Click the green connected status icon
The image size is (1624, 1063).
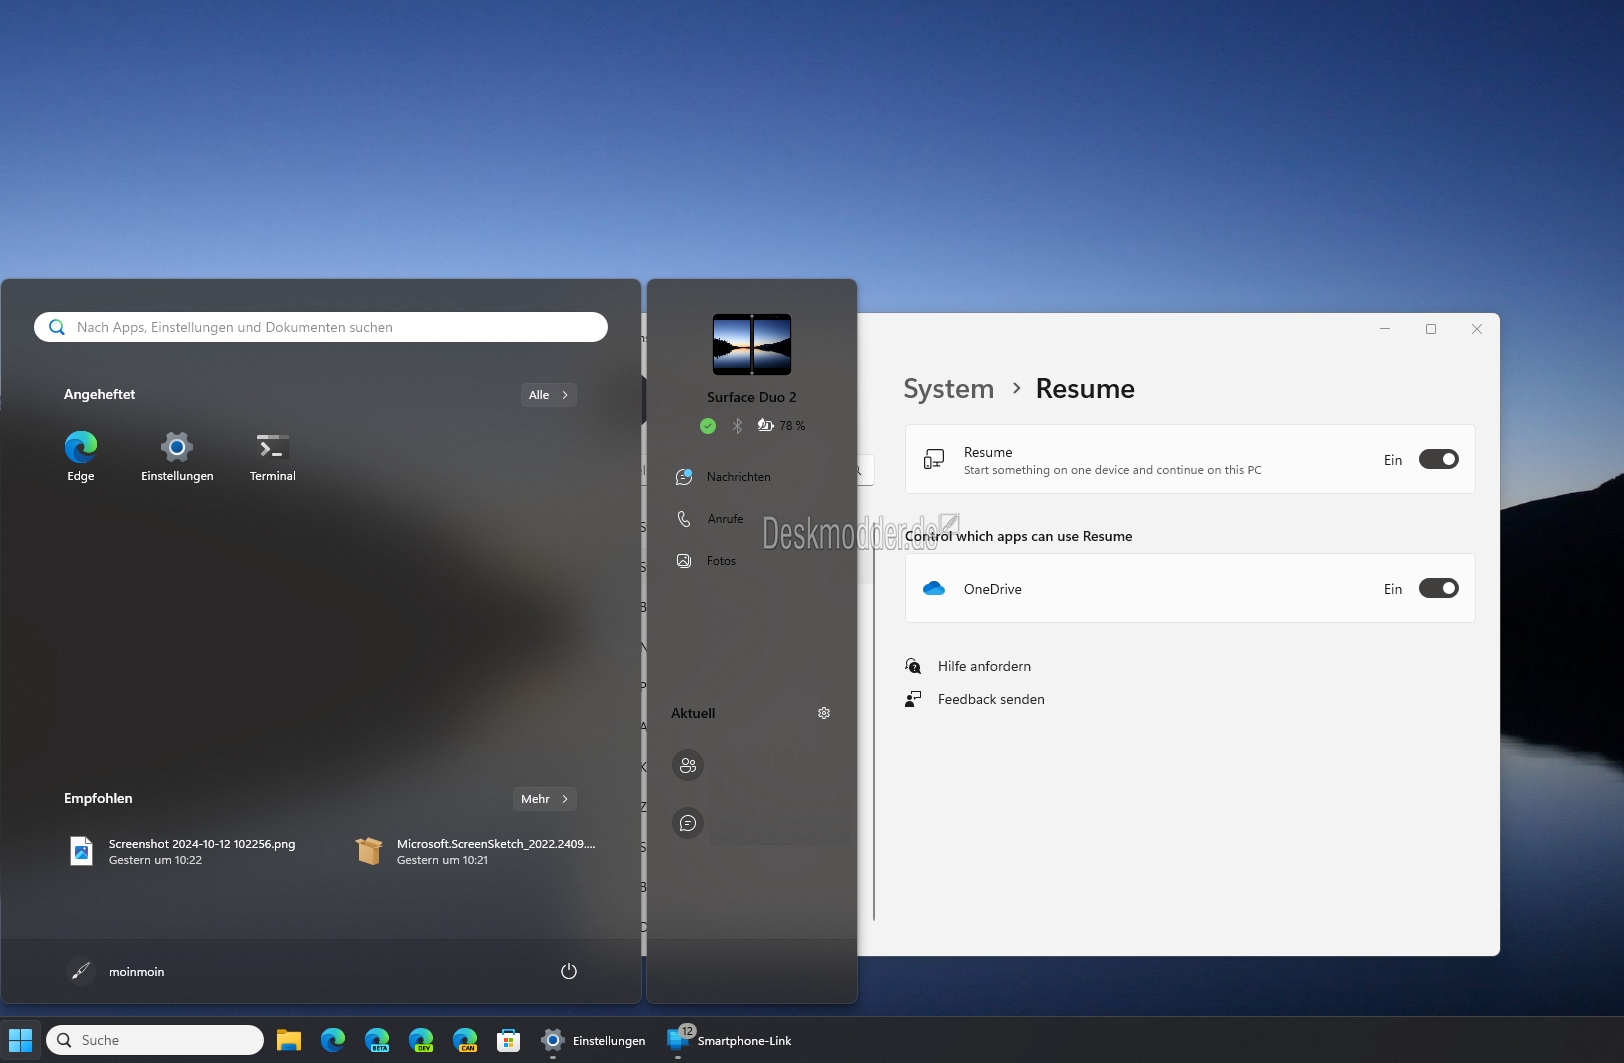[x=708, y=426]
